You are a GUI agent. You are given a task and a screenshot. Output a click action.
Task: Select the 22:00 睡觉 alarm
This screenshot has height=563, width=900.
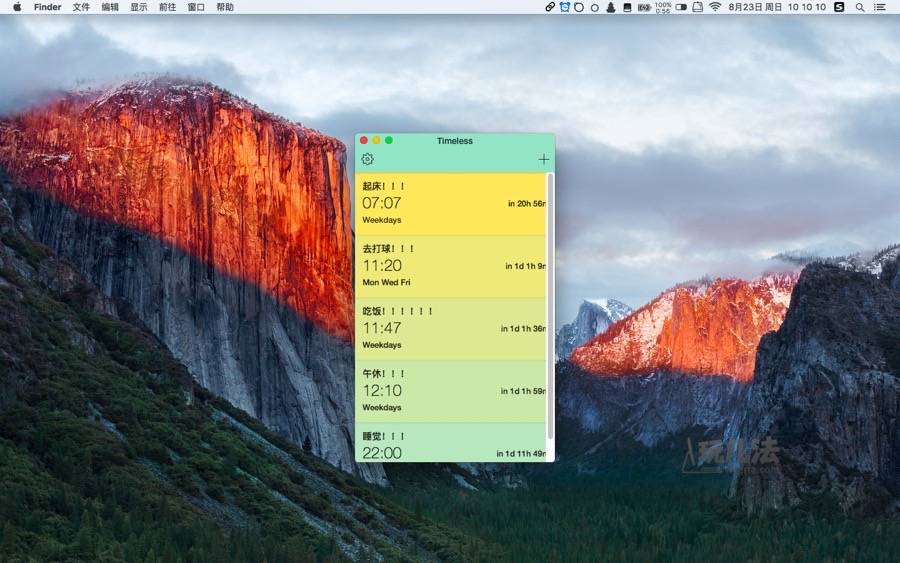pyautogui.click(x=450, y=443)
